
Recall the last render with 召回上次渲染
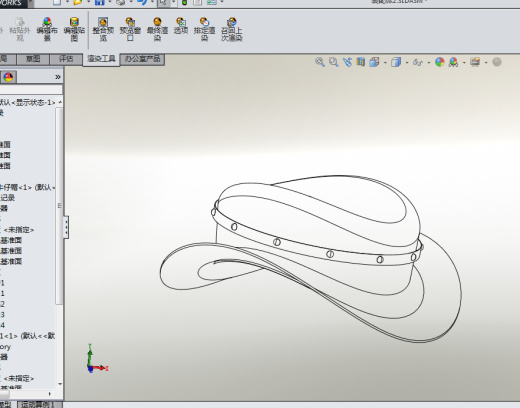[x=231, y=29]
